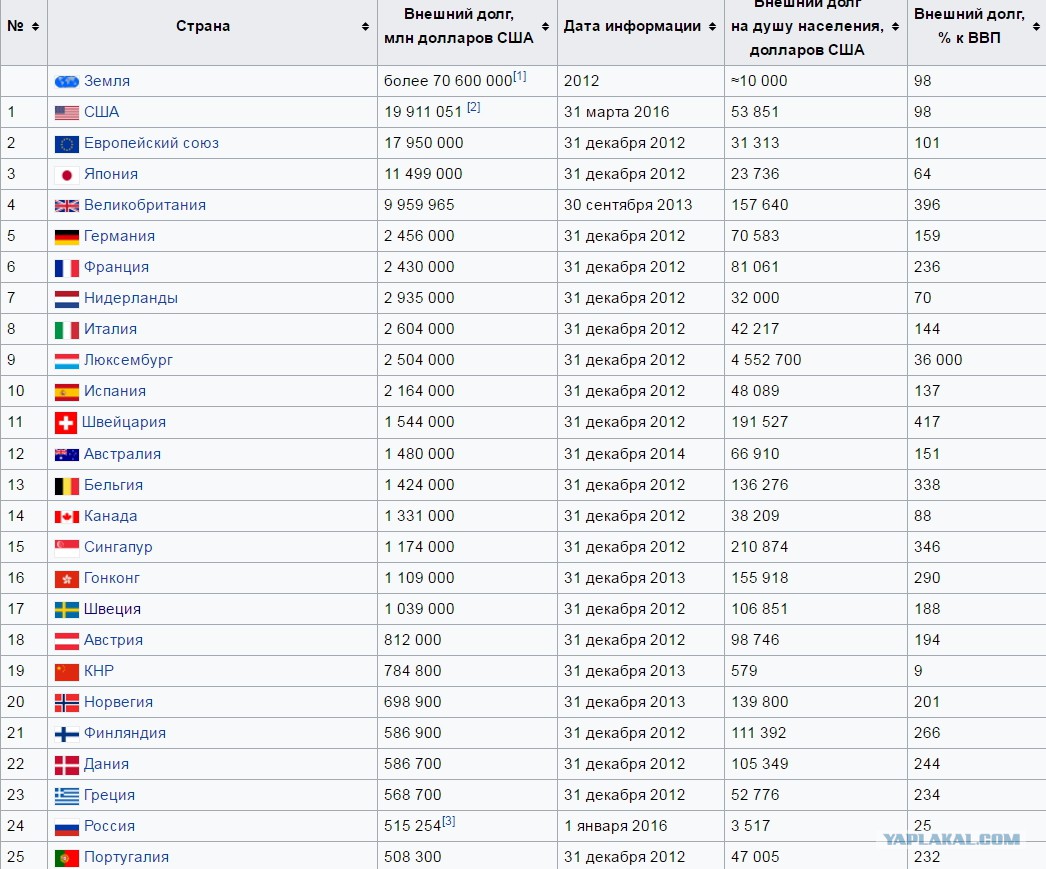This screenshot has width=1046, height=869.
Task: Open the Люксембург country link
Action: tap(128, 360)
